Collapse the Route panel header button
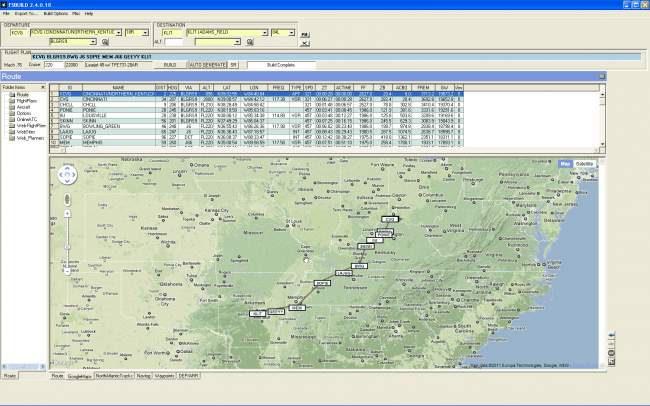The width and height of the screenshot is (650, 406). coord(601,76)
